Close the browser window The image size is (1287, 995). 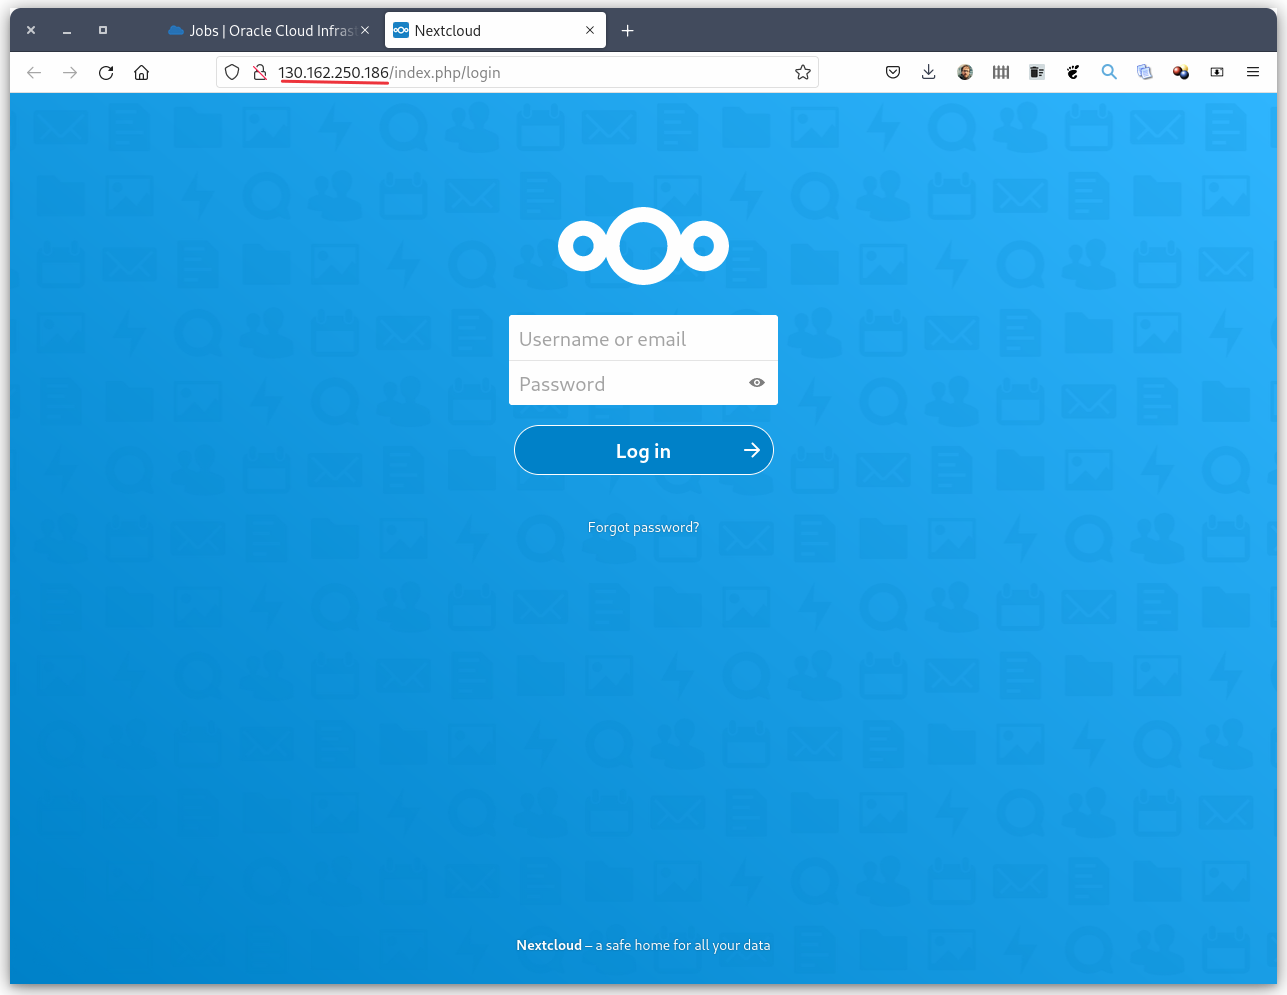pyautogui.click(x=31, y=30)
